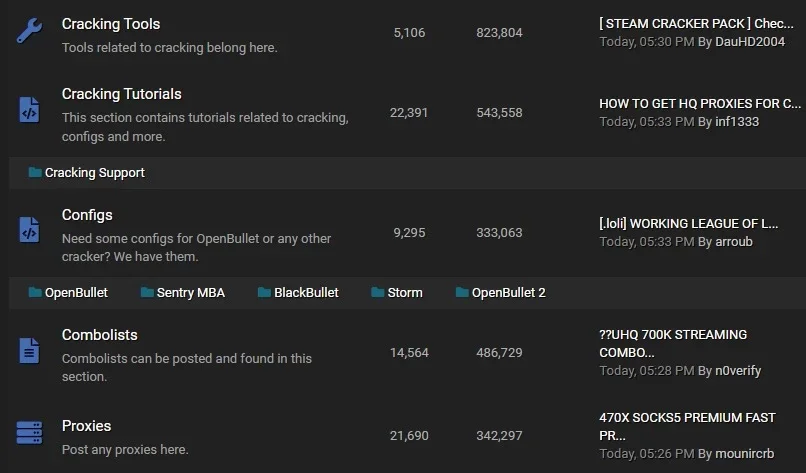Click the server stack icon beside Proxies
The image size is (806, 473).
tap(29, 432)
